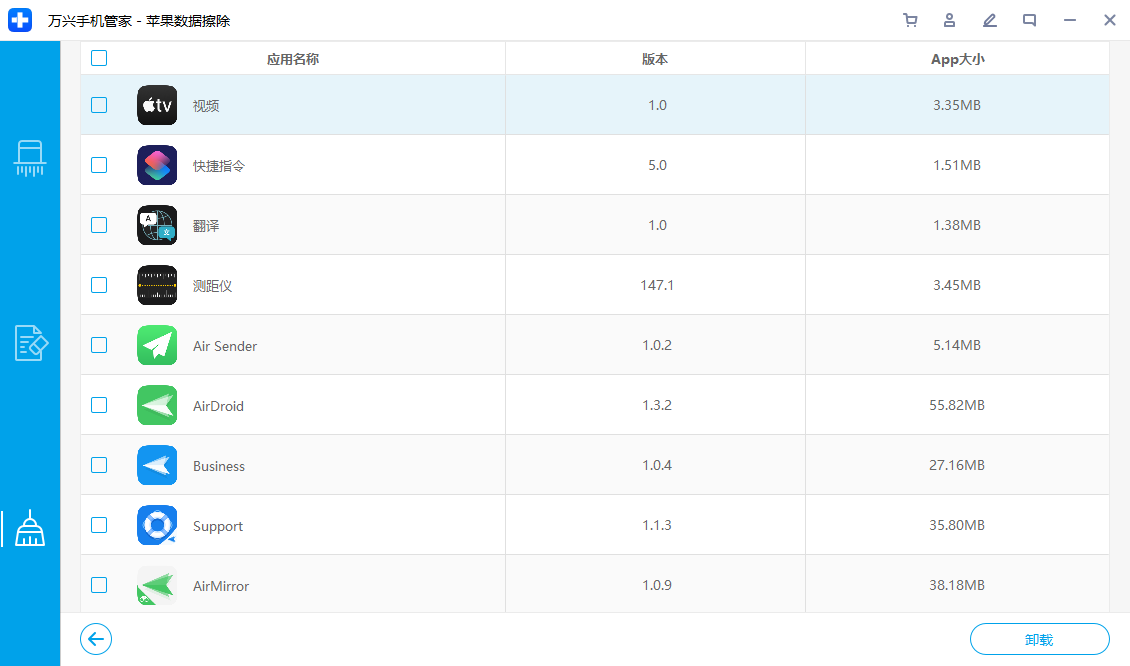Click the AirDroid app icon
Image resolution: width=1130 pixels, height=666 pixels.
tap(157, 405)
